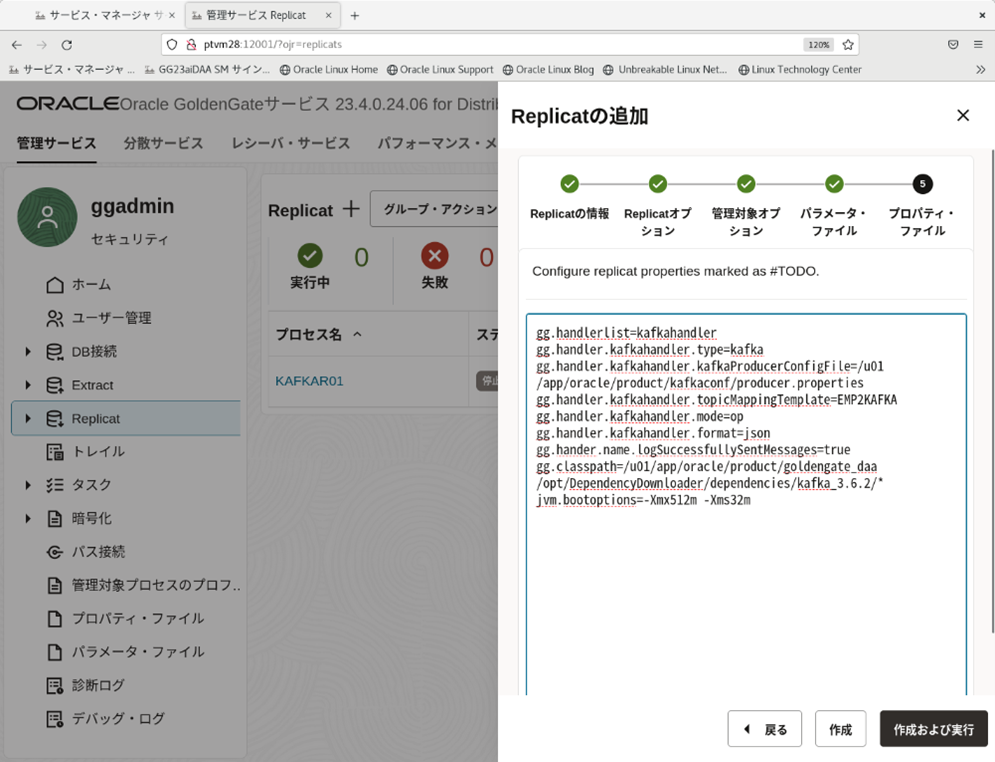Image resolution: width=995 pixels, height=762 pixels.
Task: Open a new browser tab
Action: [355, 16]
